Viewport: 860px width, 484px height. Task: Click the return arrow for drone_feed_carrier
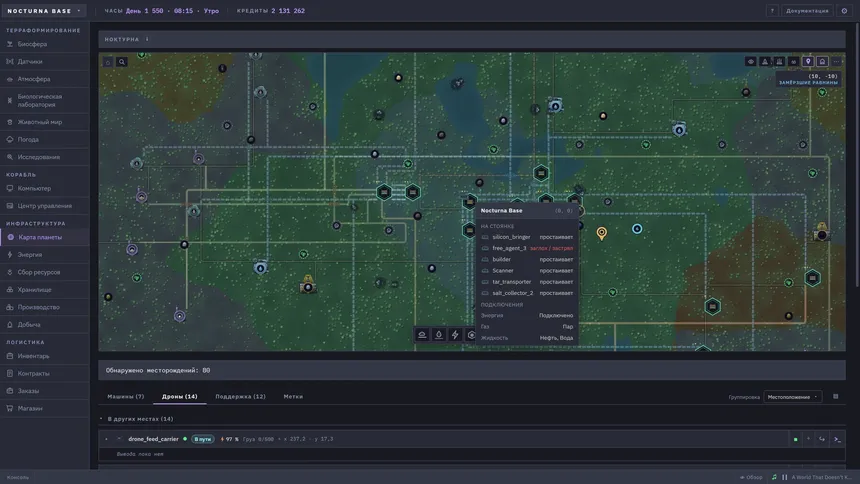click(x=822, y=439)
